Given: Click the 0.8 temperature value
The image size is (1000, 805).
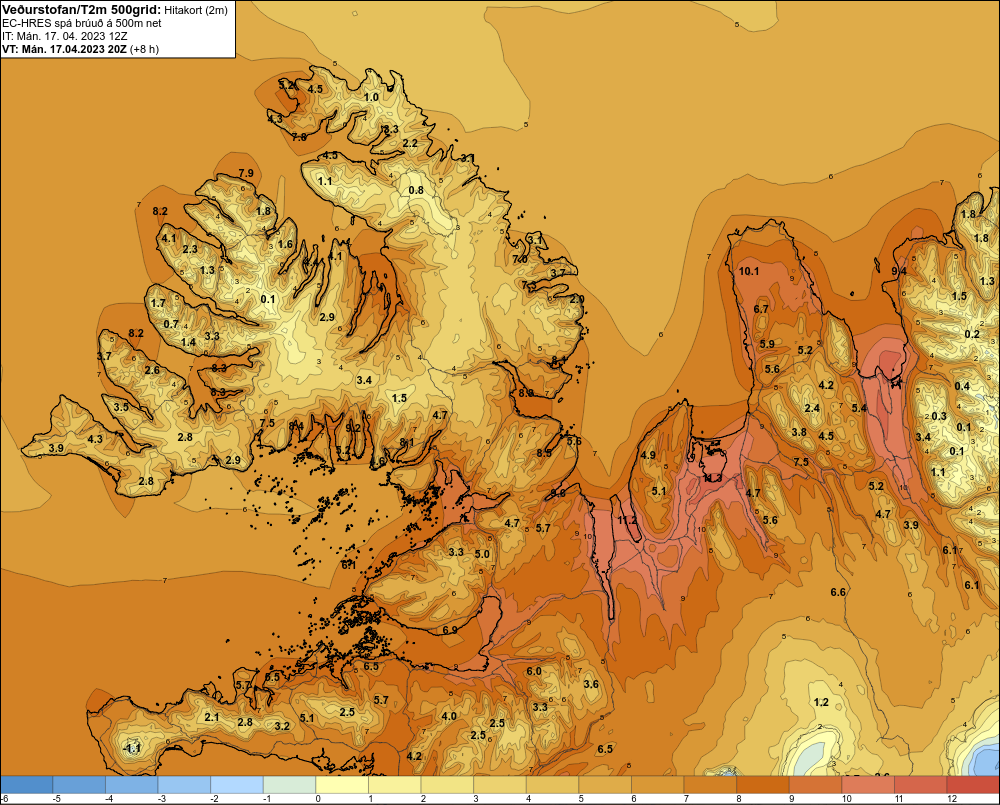Looking at the screenshot, I should click(416, 190).
